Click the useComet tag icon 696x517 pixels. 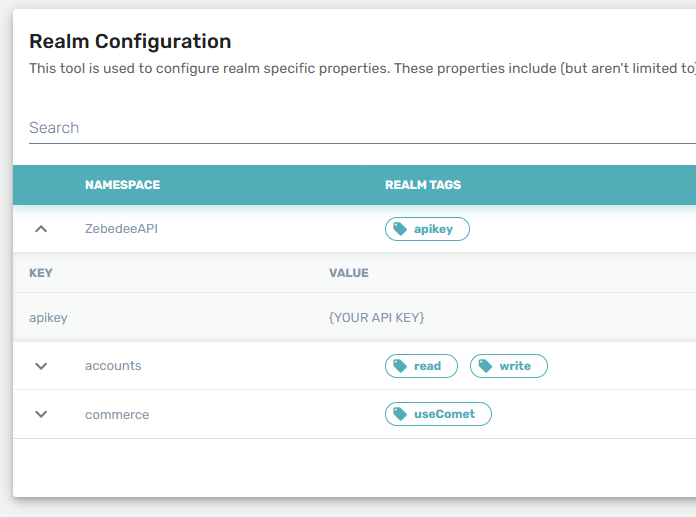pos(400,414)
